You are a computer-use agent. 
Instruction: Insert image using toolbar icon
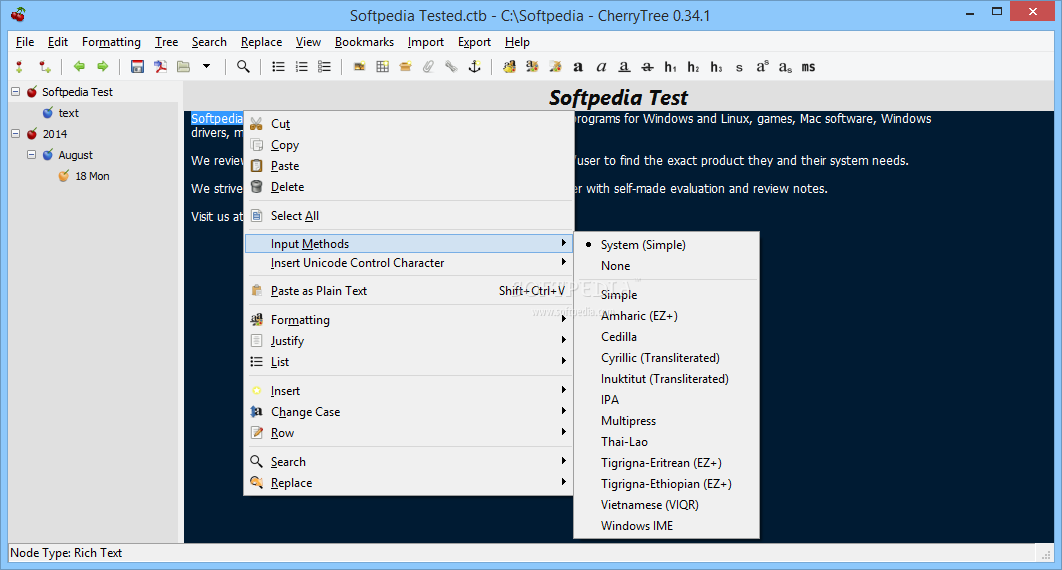360,66
